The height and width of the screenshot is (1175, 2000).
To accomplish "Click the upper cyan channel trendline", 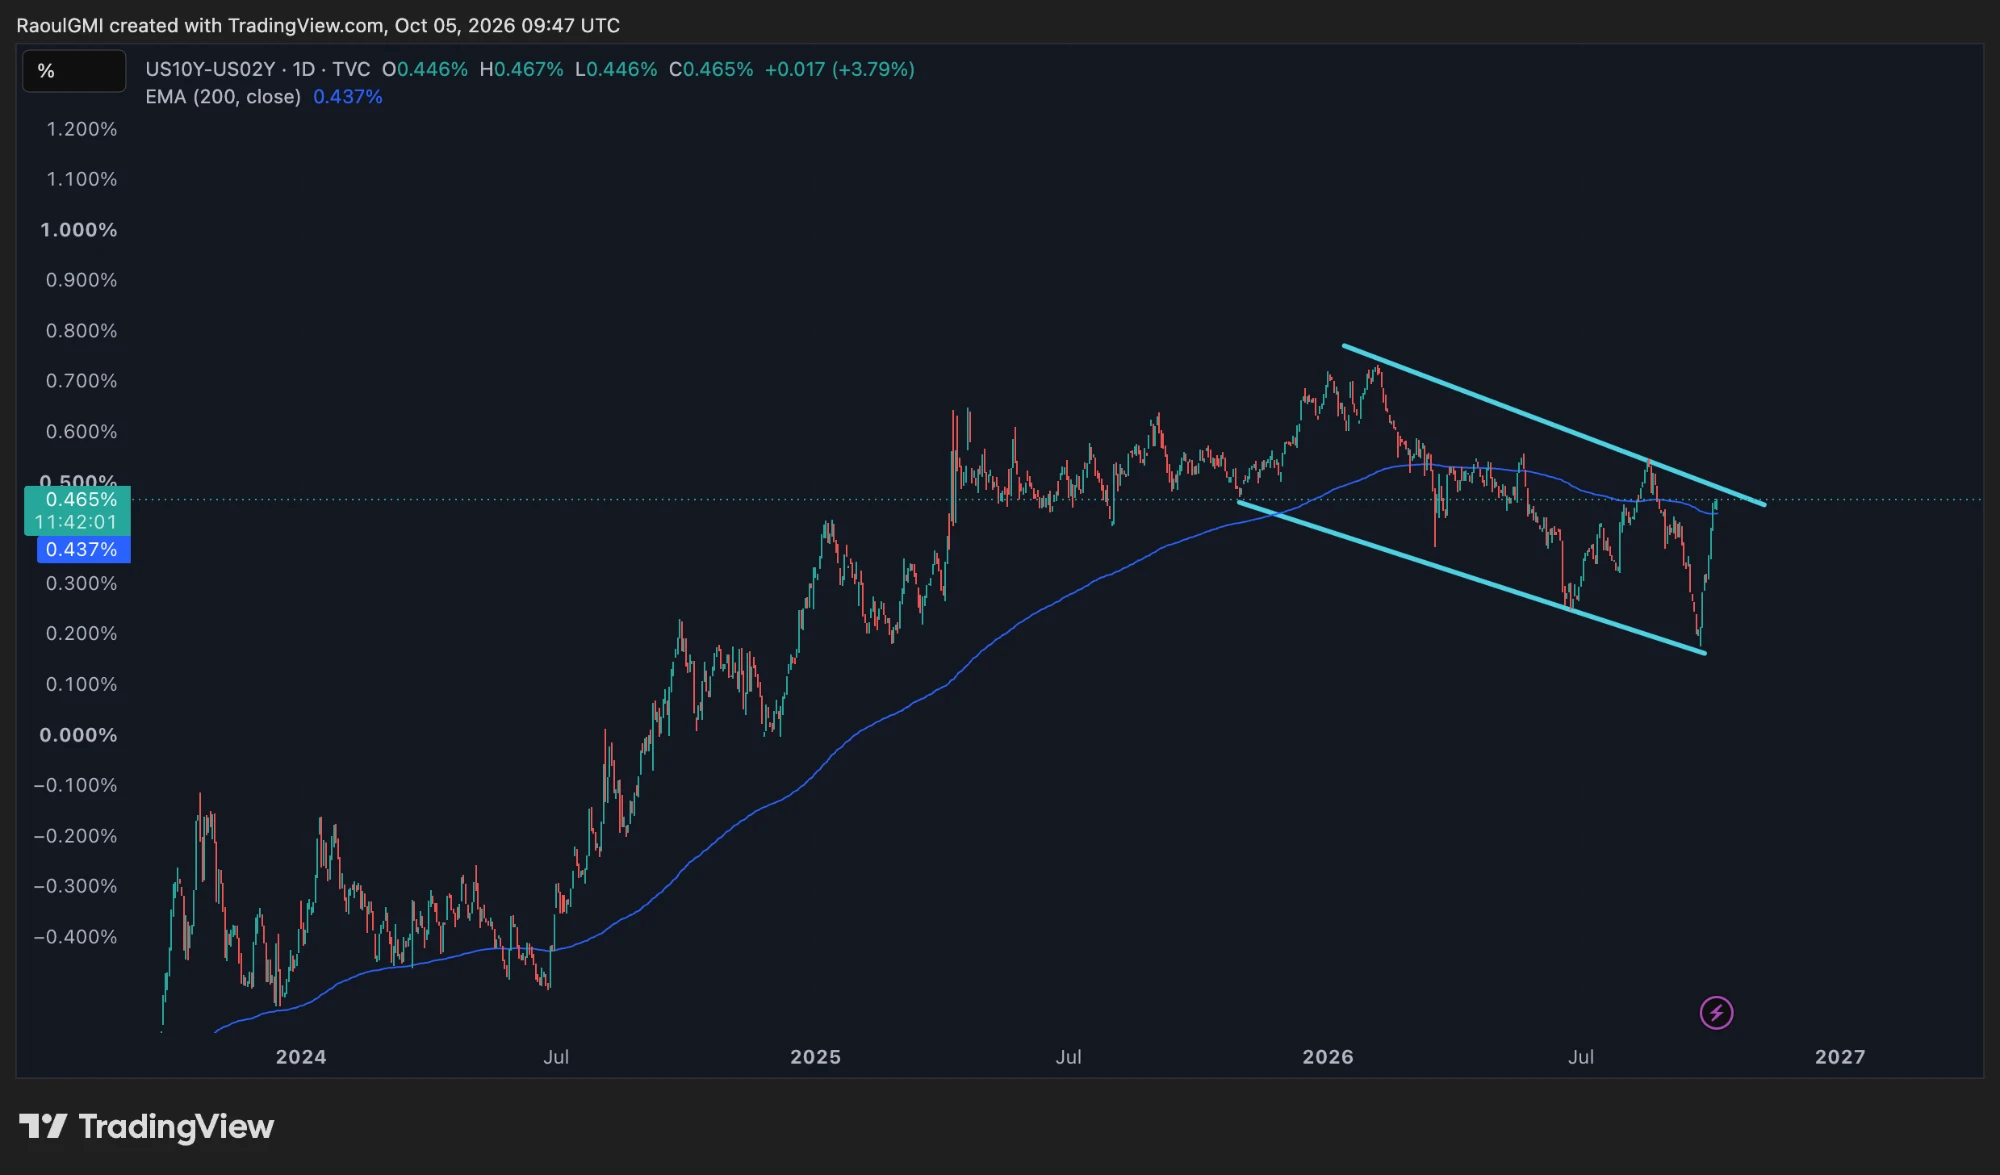I will pos(1554,425).
